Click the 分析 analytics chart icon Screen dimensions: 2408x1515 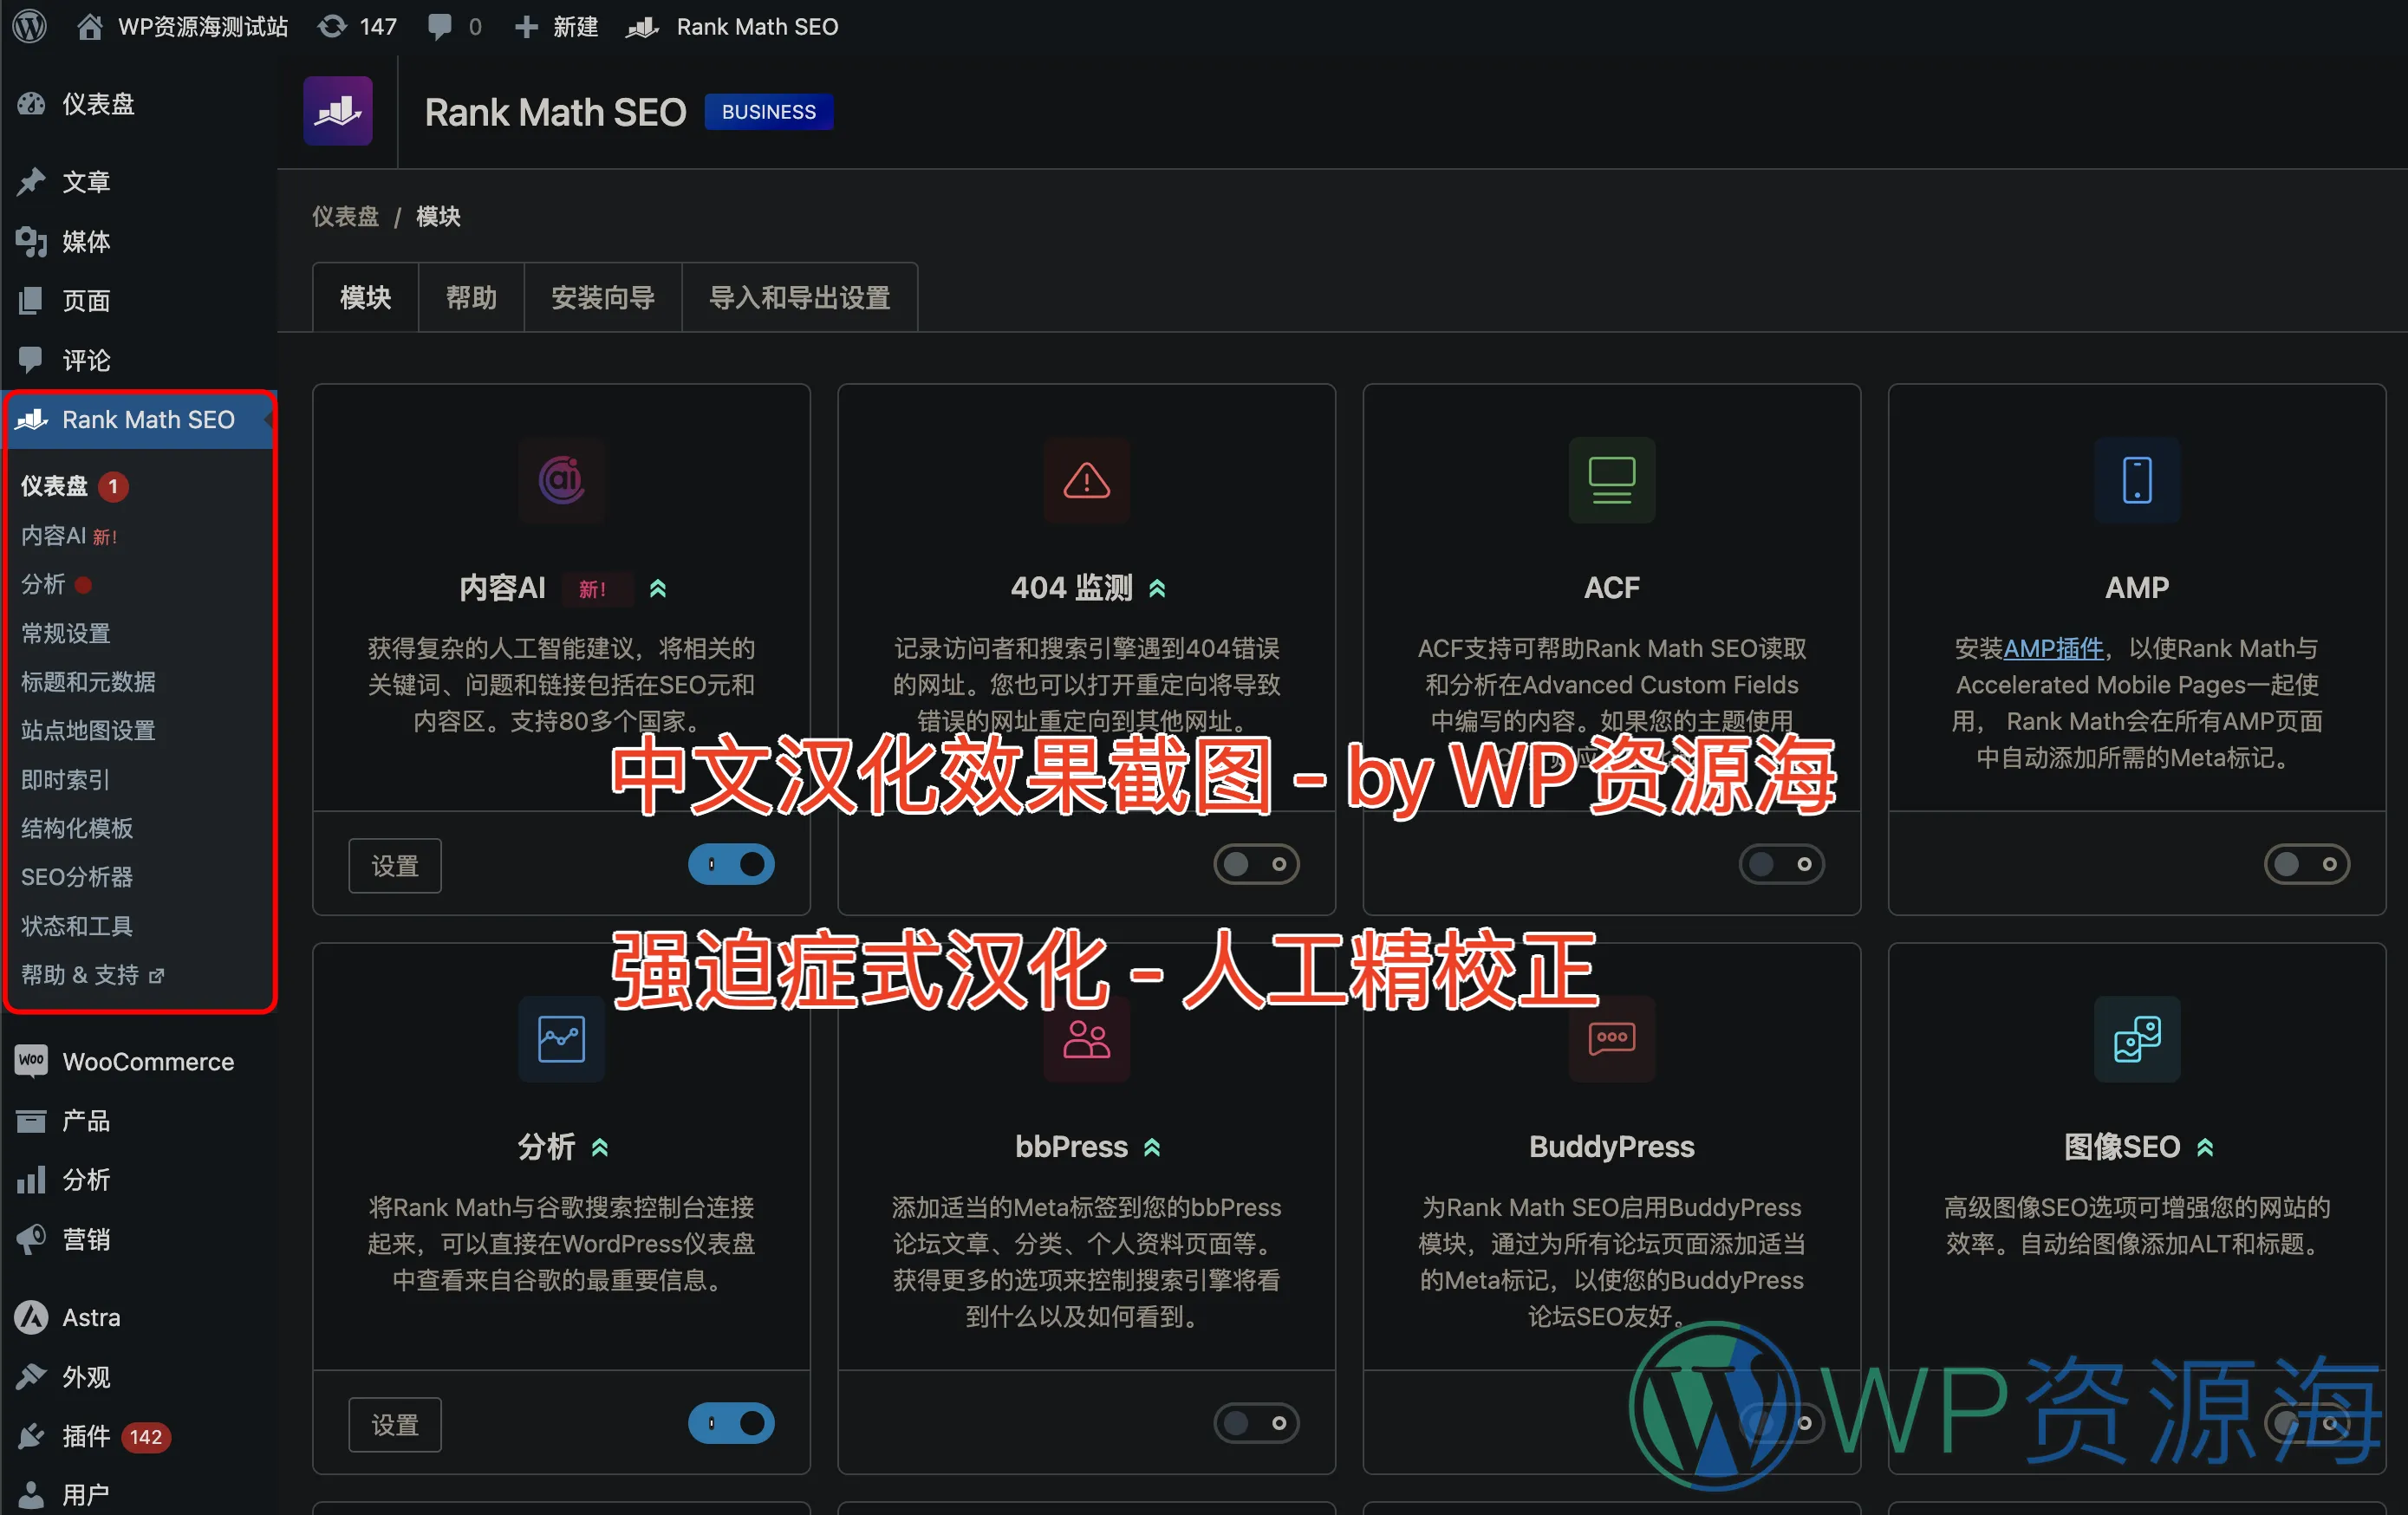click(560, 1037)
